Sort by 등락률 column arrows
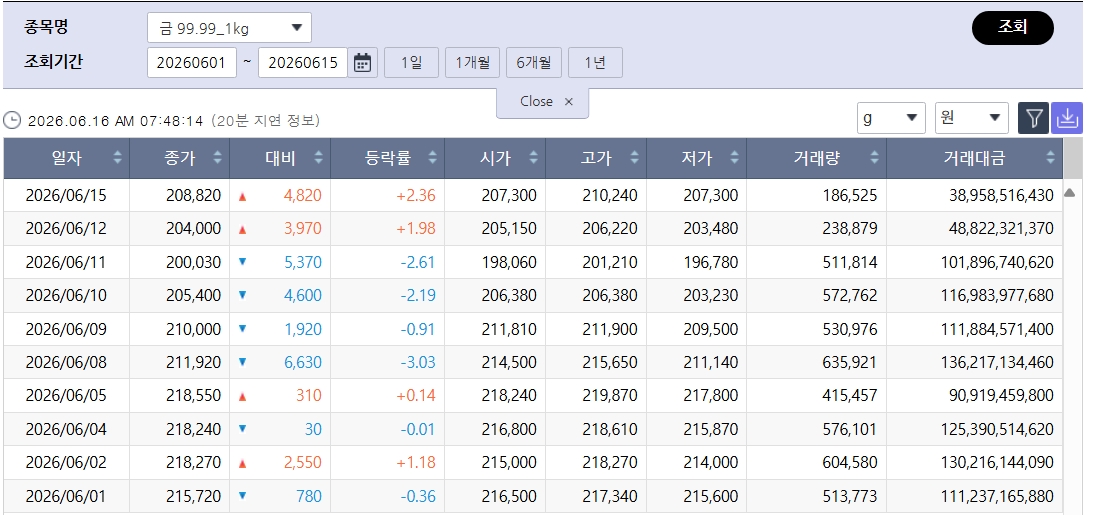 432,158
